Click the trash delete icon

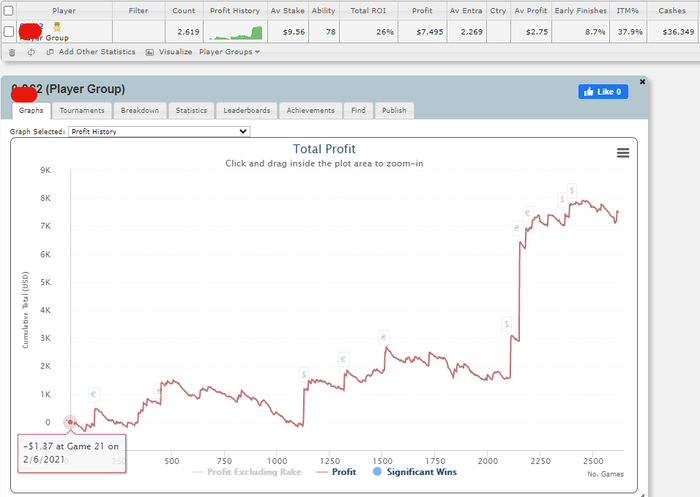click(x=12, y=52)
